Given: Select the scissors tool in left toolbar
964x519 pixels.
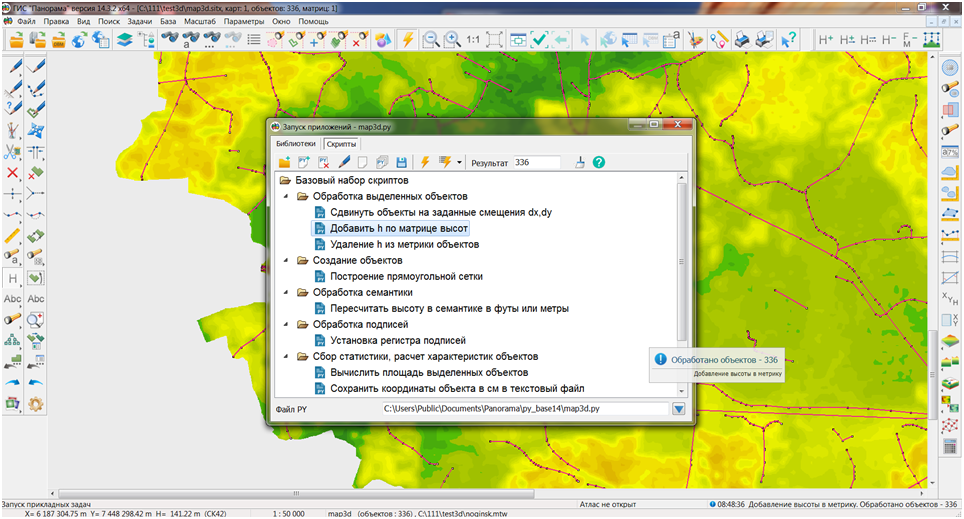Looking at the screenshot, I should pos(12,152).
